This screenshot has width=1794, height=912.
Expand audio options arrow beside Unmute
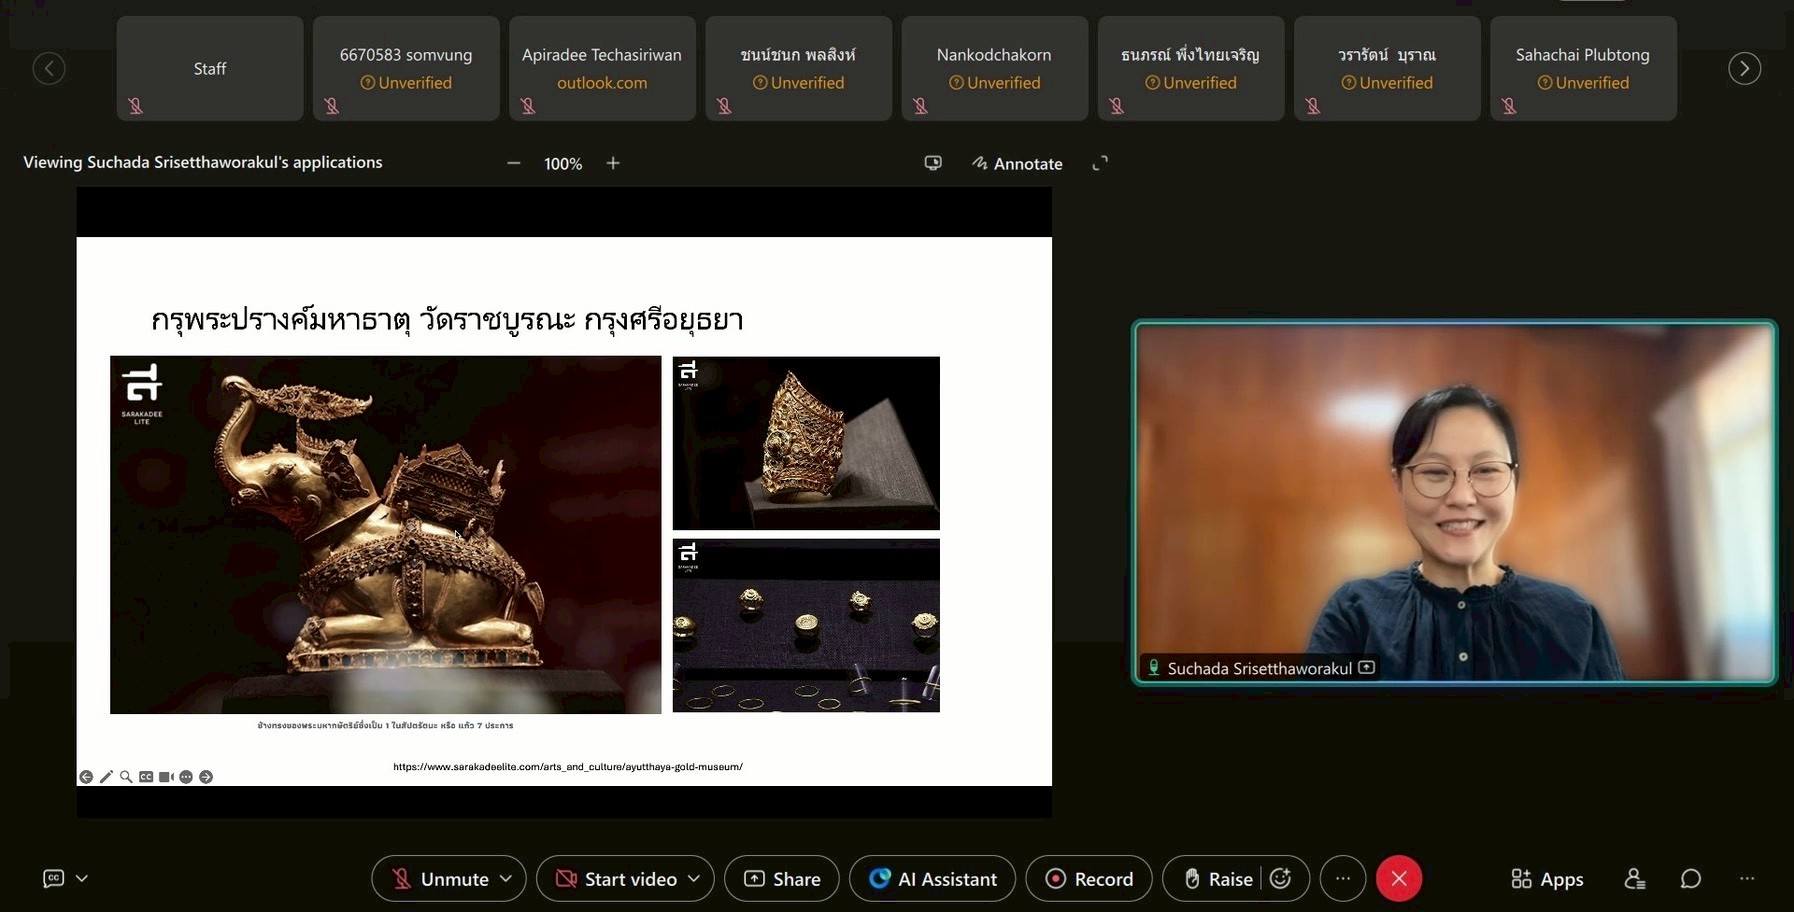point(506,878)
